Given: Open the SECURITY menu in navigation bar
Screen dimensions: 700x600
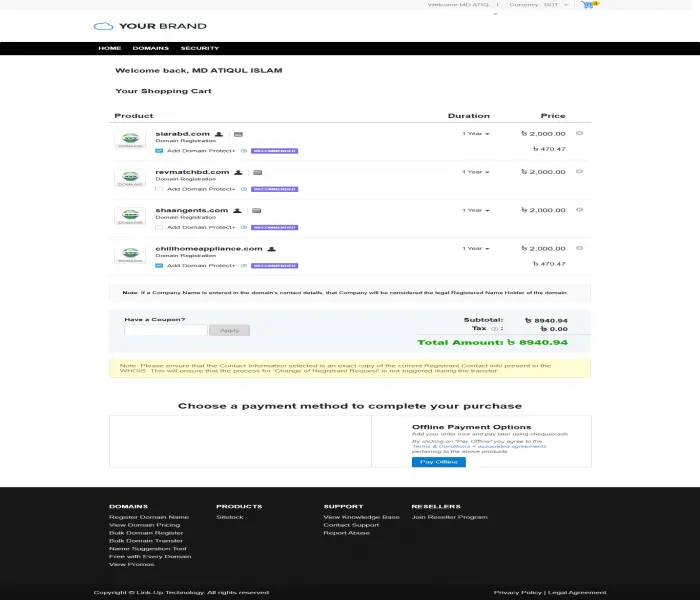Looking at the screenshot, I should click(x=200, y=48).
